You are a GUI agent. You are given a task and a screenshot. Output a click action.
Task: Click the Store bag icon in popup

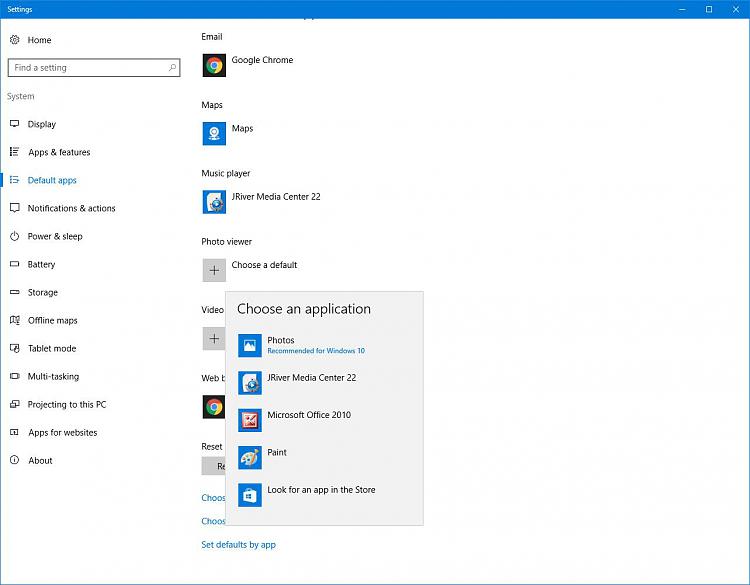(250, 495)
